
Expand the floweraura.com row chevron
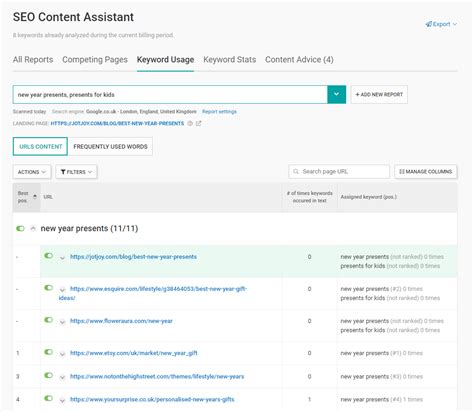(62, 322)
